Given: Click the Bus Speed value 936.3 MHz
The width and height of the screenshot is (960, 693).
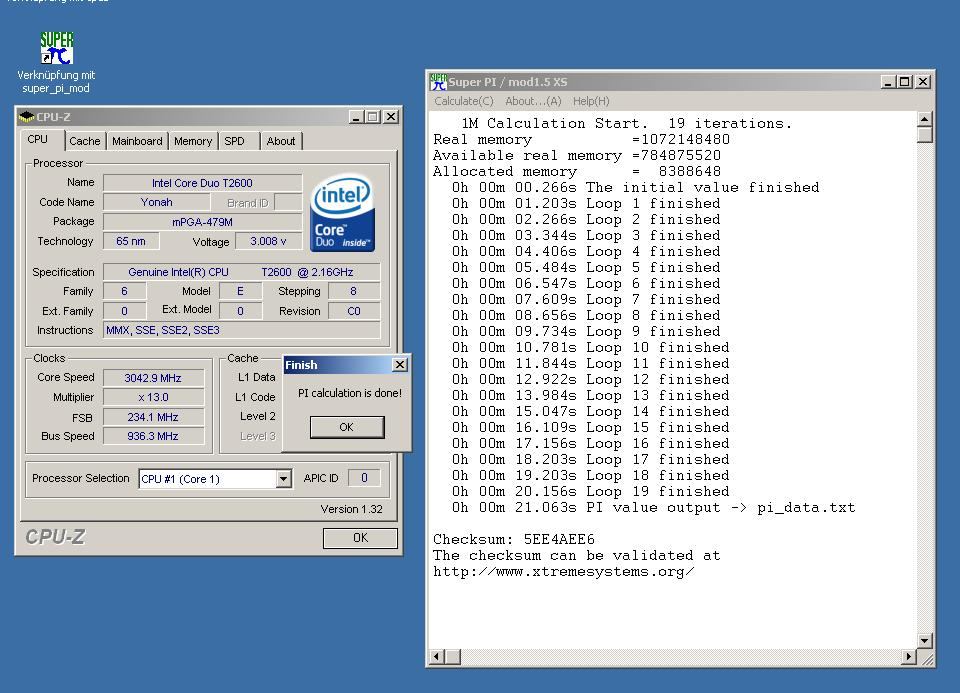Looking at the screenshot, I should pos(153,436).
